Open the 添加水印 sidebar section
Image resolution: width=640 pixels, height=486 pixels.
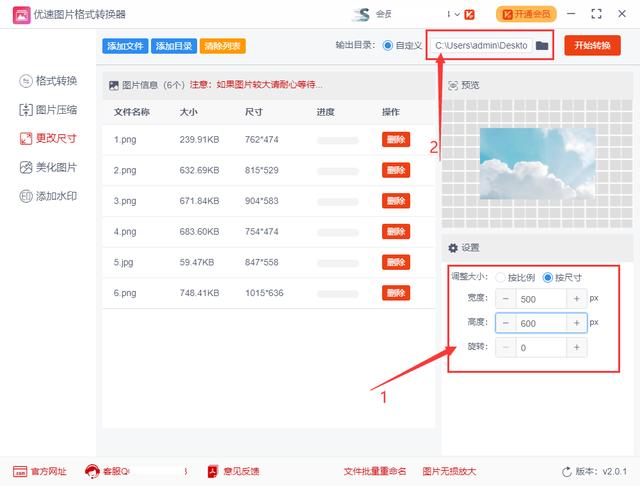[48, 196]
